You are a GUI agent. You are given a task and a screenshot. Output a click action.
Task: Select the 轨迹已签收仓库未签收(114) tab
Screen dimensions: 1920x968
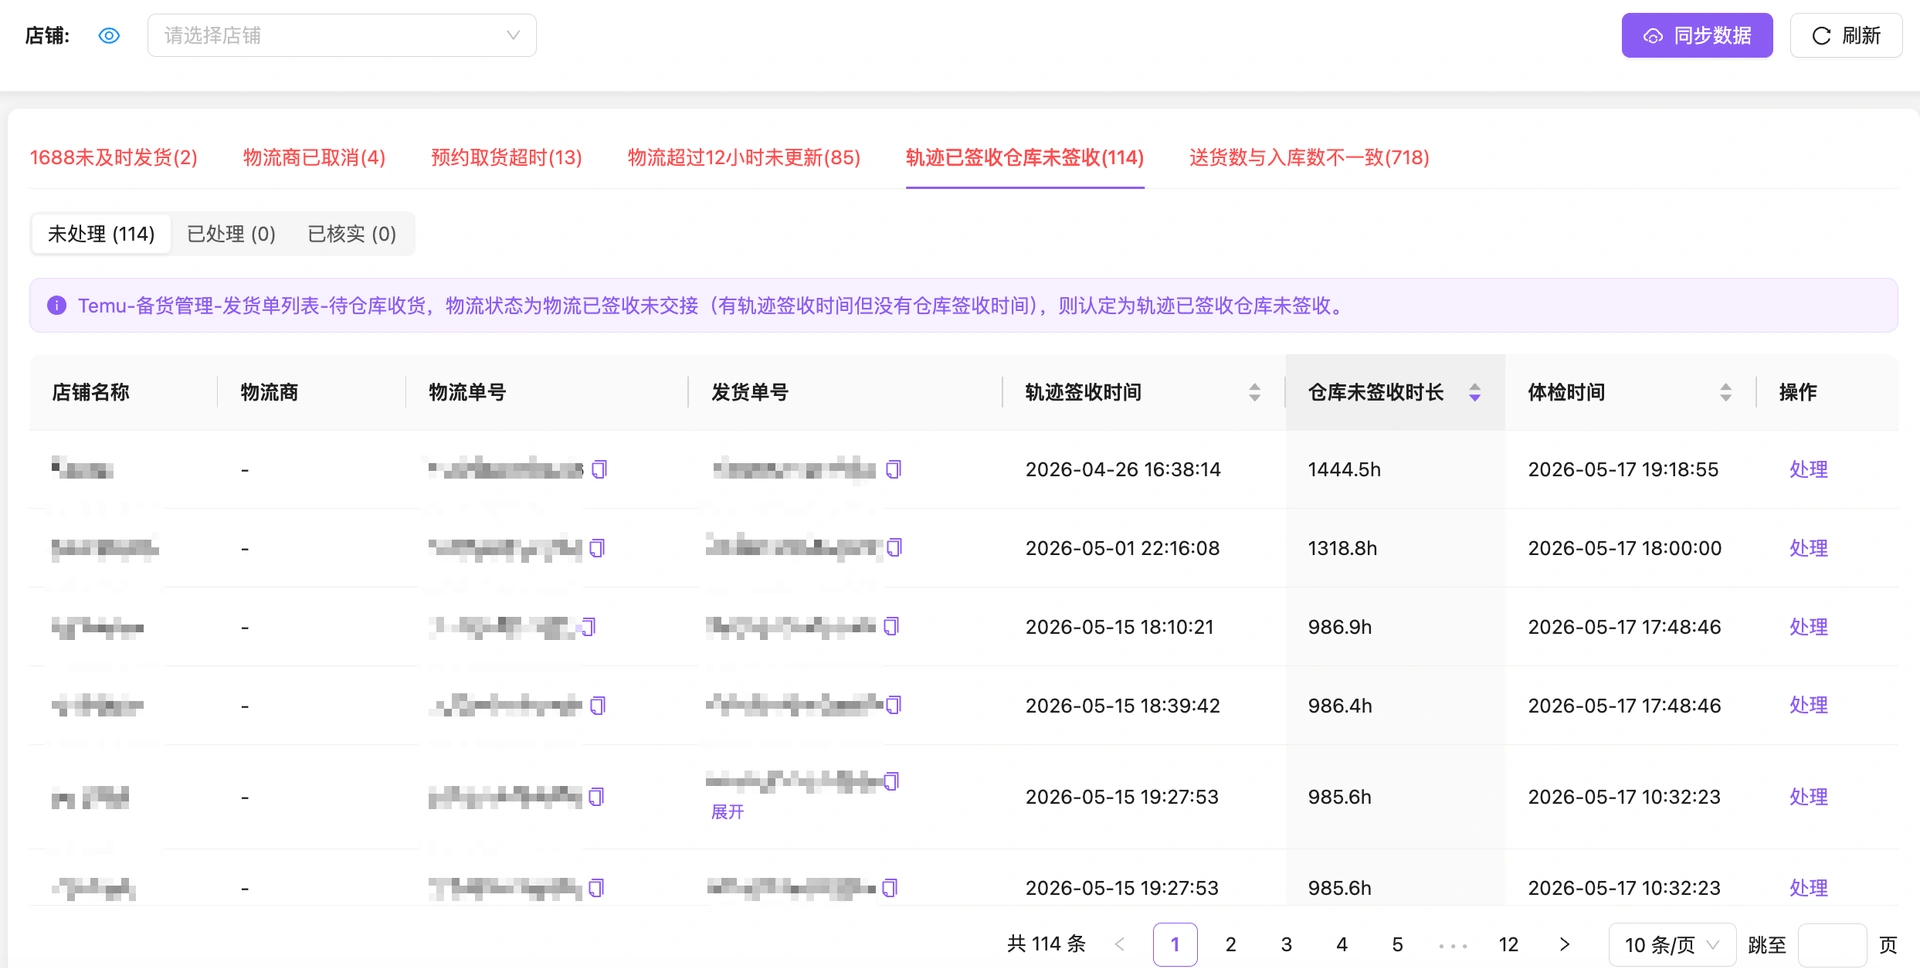coord(1025,157)
